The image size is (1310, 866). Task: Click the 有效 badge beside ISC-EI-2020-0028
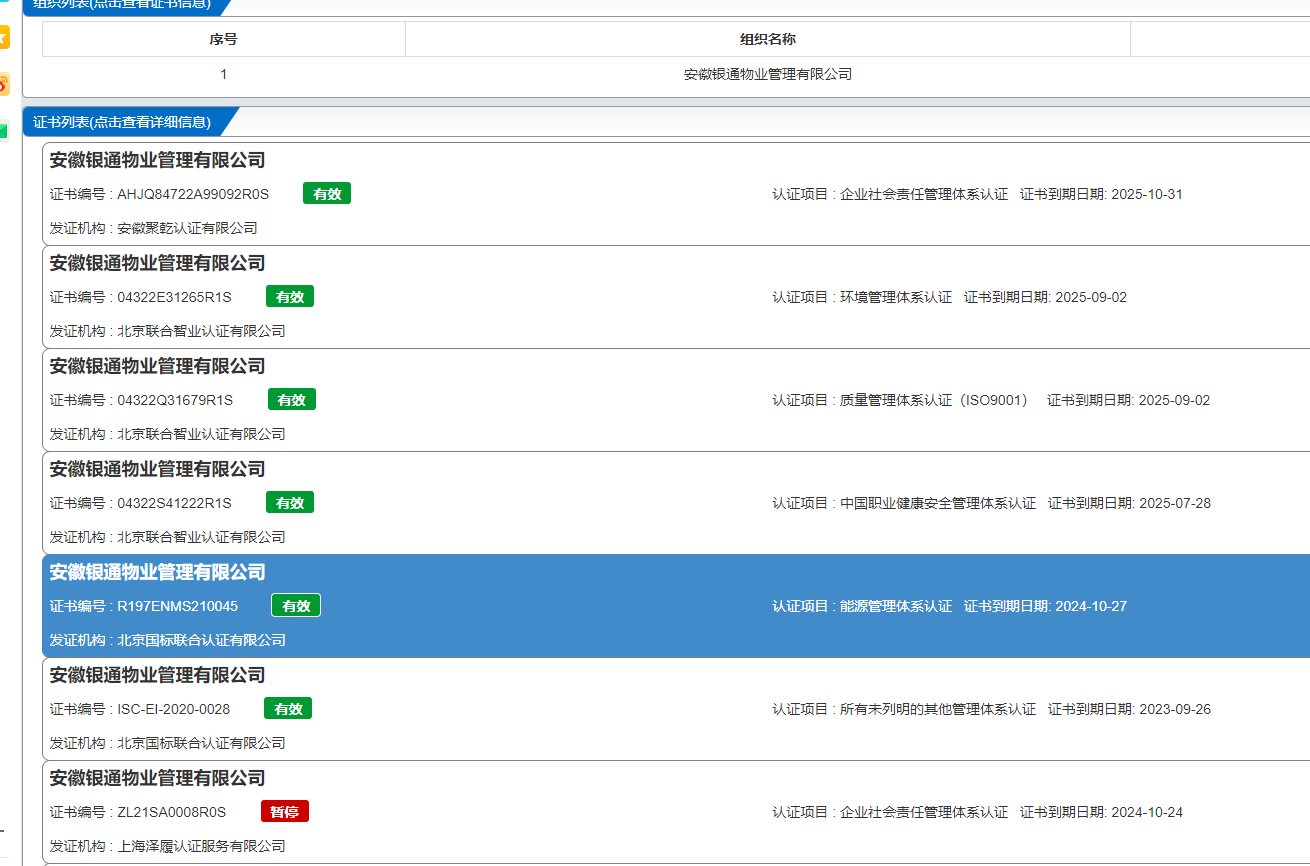288,709
